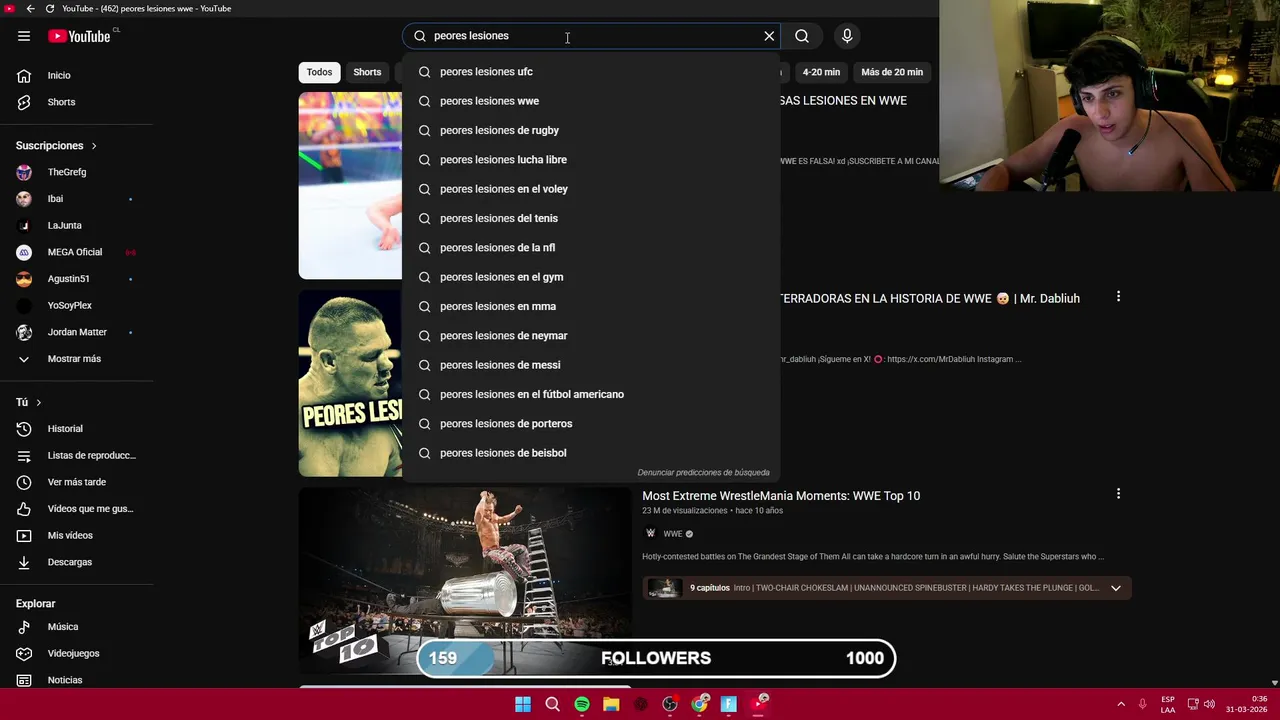
Task: Expand Mostrar más subscriptions
Action: (76, 359)
